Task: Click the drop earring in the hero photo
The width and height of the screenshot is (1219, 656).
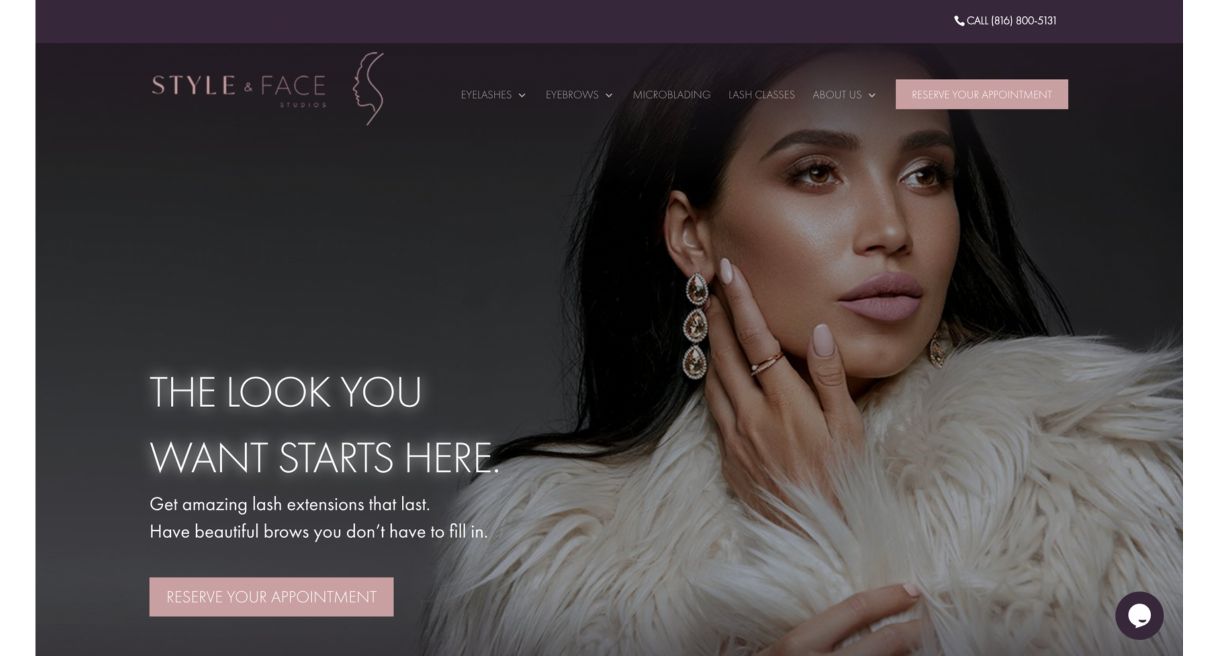Action: [x=696, y=325]
